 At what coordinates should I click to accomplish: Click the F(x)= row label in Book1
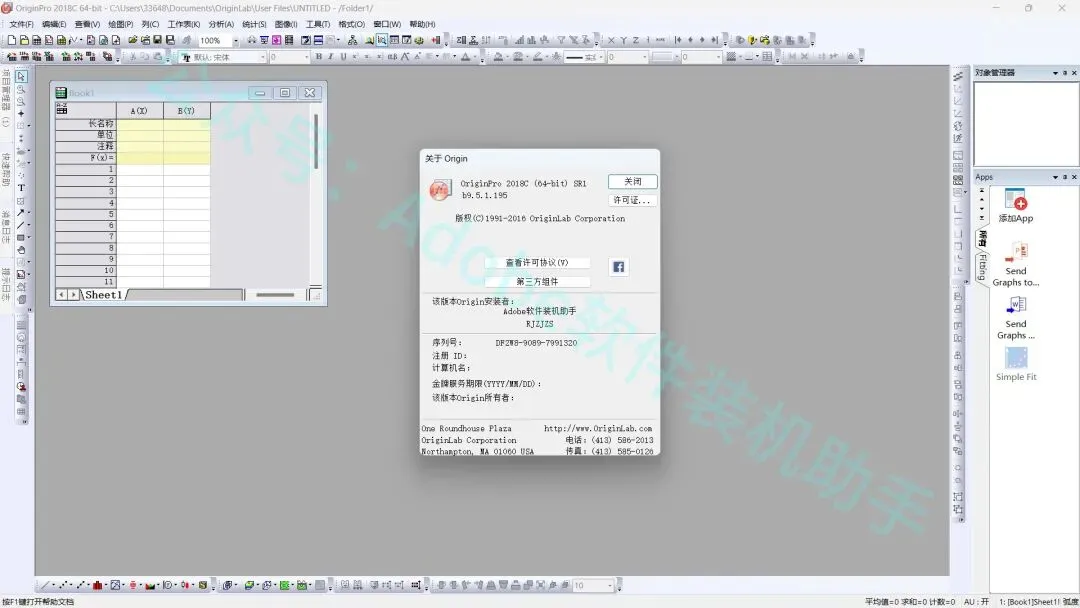(85, 158)
